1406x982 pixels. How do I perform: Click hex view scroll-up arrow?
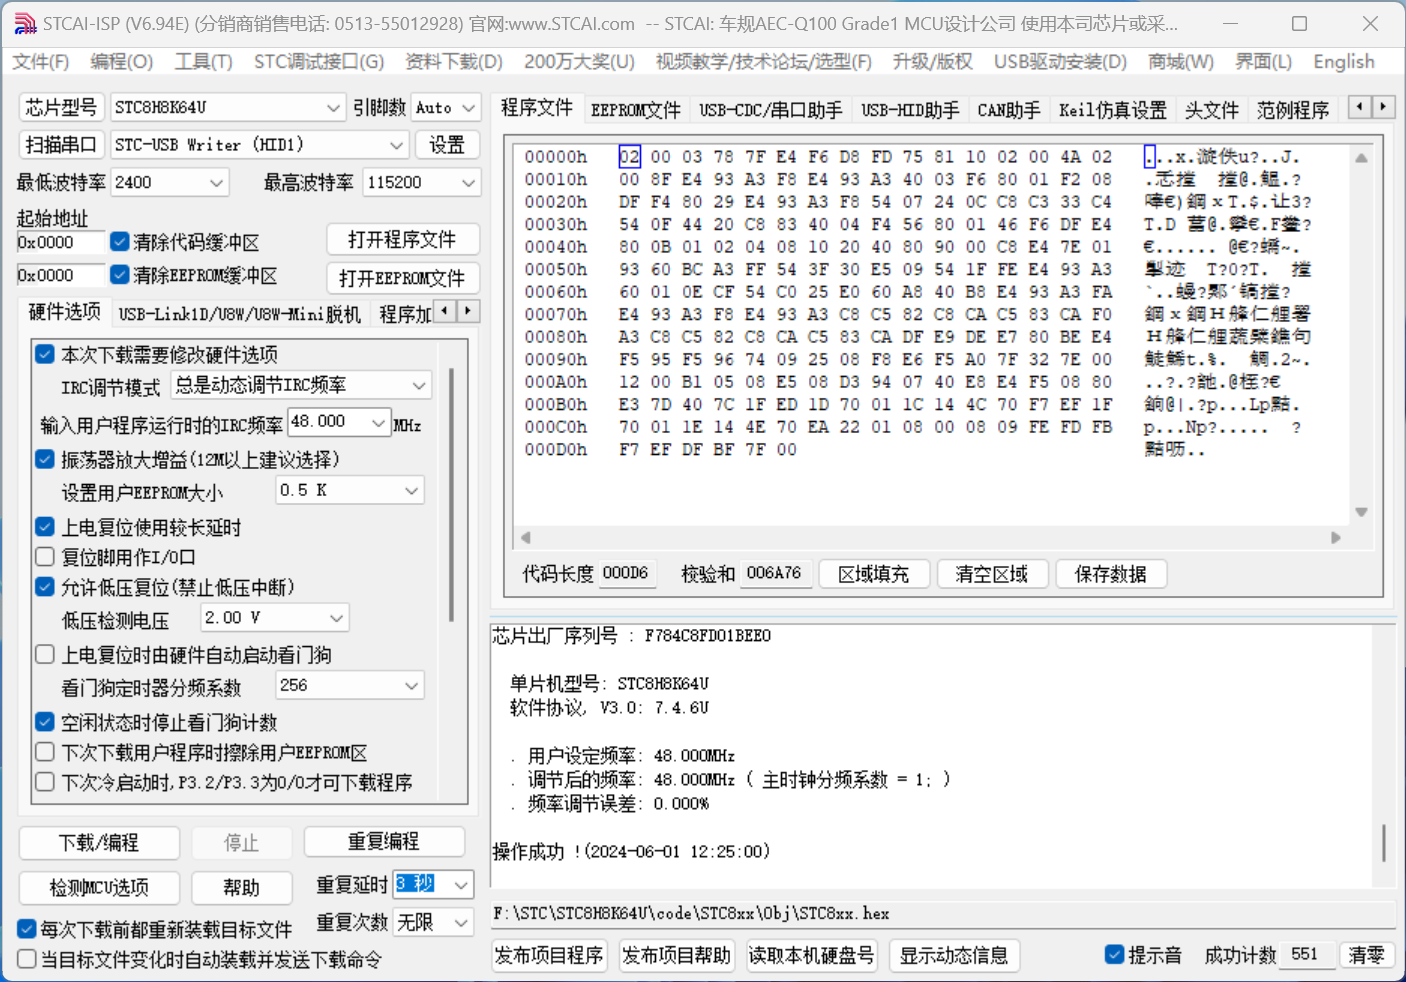coord(1361,158)
